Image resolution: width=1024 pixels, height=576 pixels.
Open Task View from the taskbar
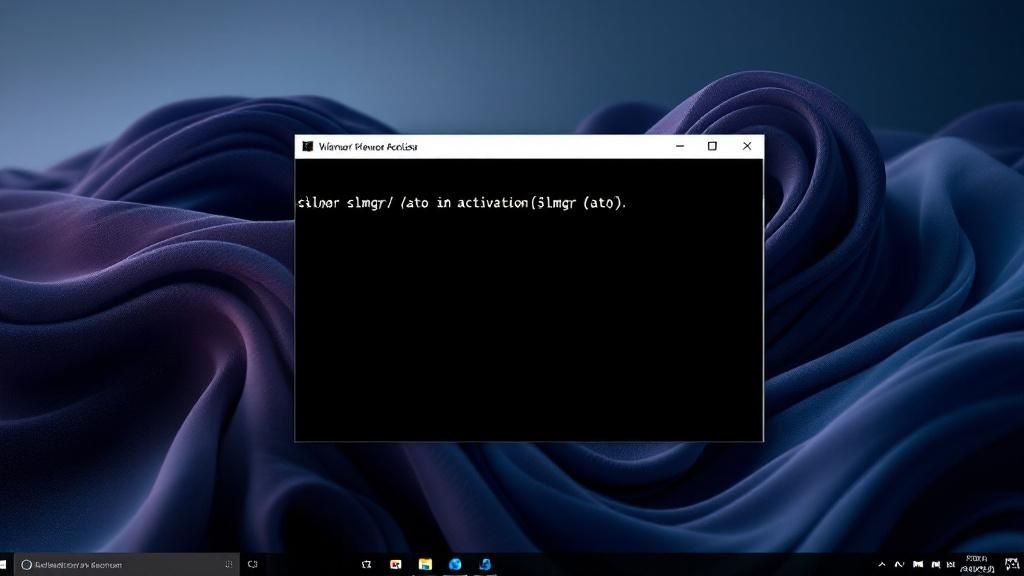pos(253,564)
